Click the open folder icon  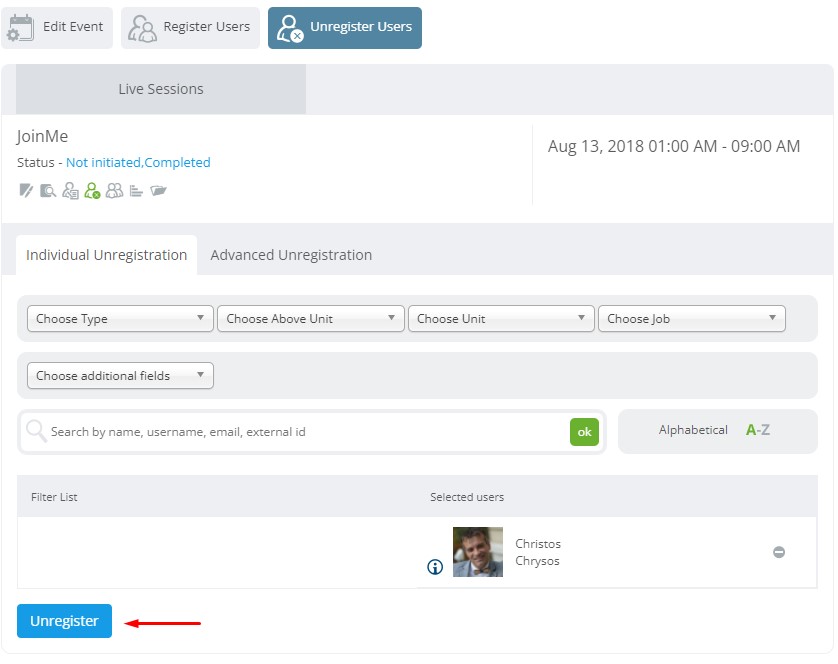click(158, 190)
